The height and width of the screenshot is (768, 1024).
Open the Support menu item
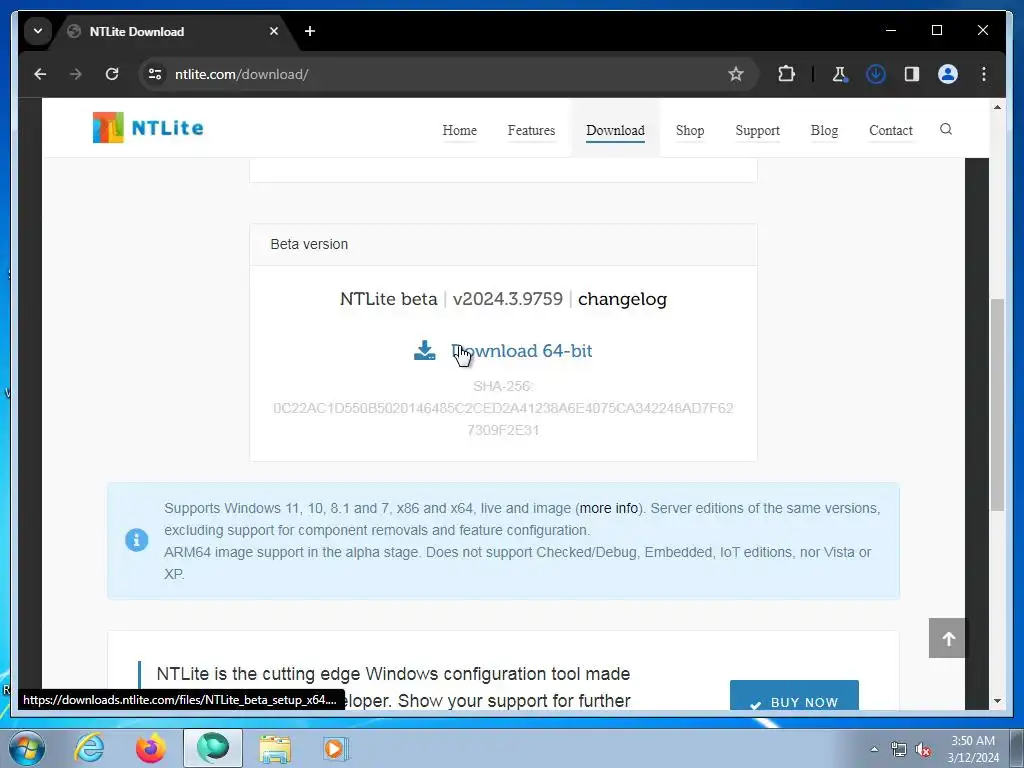pyautogui.click(x=758, y=130)
